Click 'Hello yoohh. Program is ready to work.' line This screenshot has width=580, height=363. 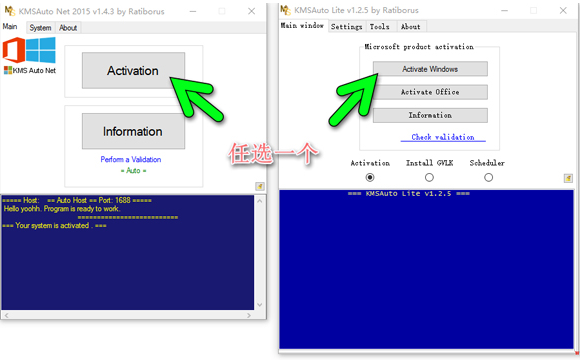point(62,209)
